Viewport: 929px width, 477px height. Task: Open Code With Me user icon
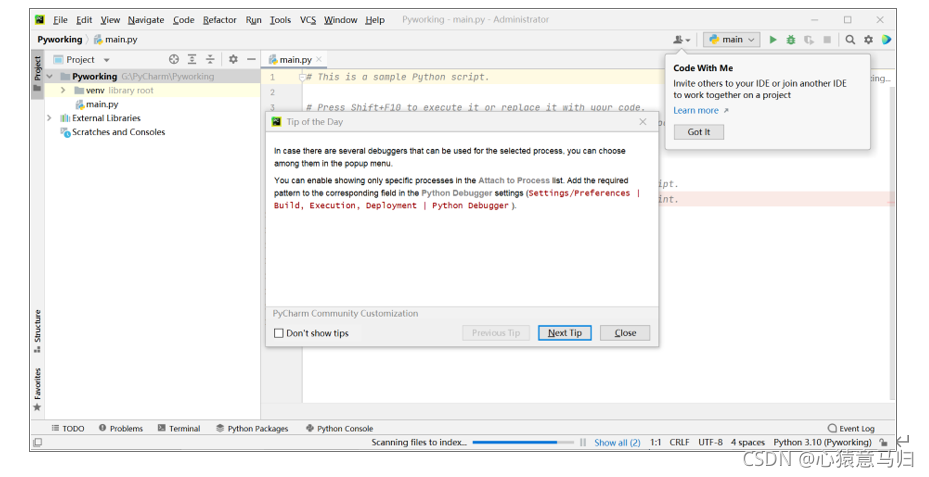click(681, 40)
